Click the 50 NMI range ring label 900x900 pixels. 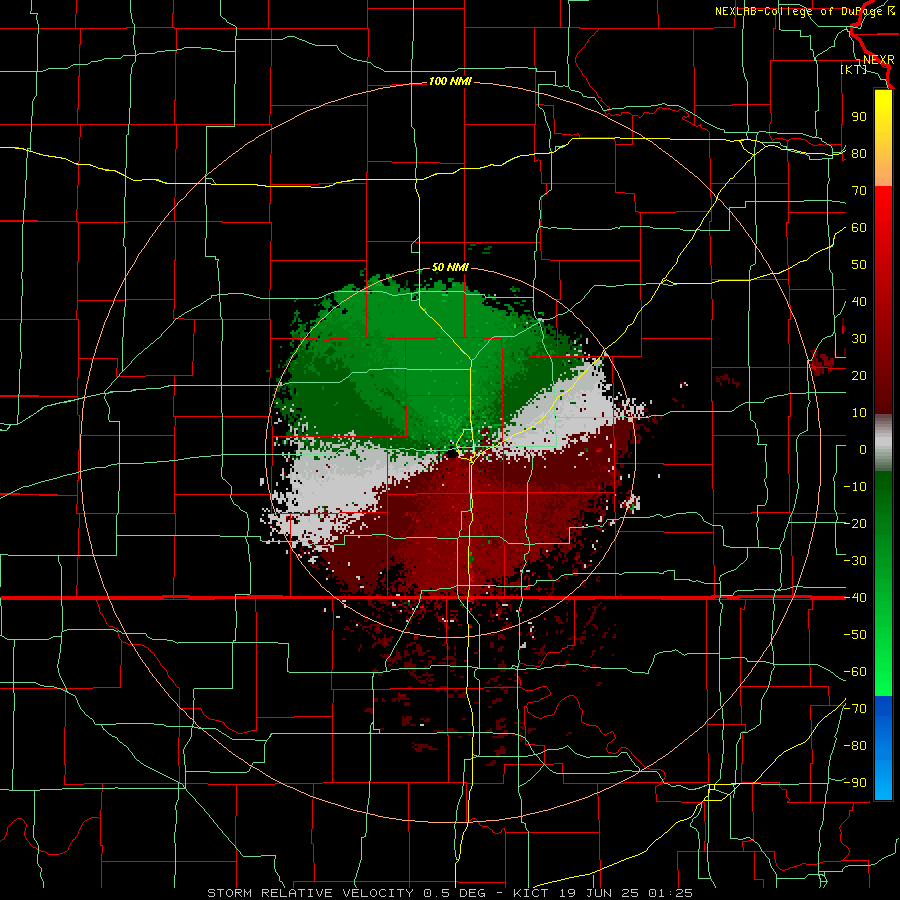coord(450,267)
